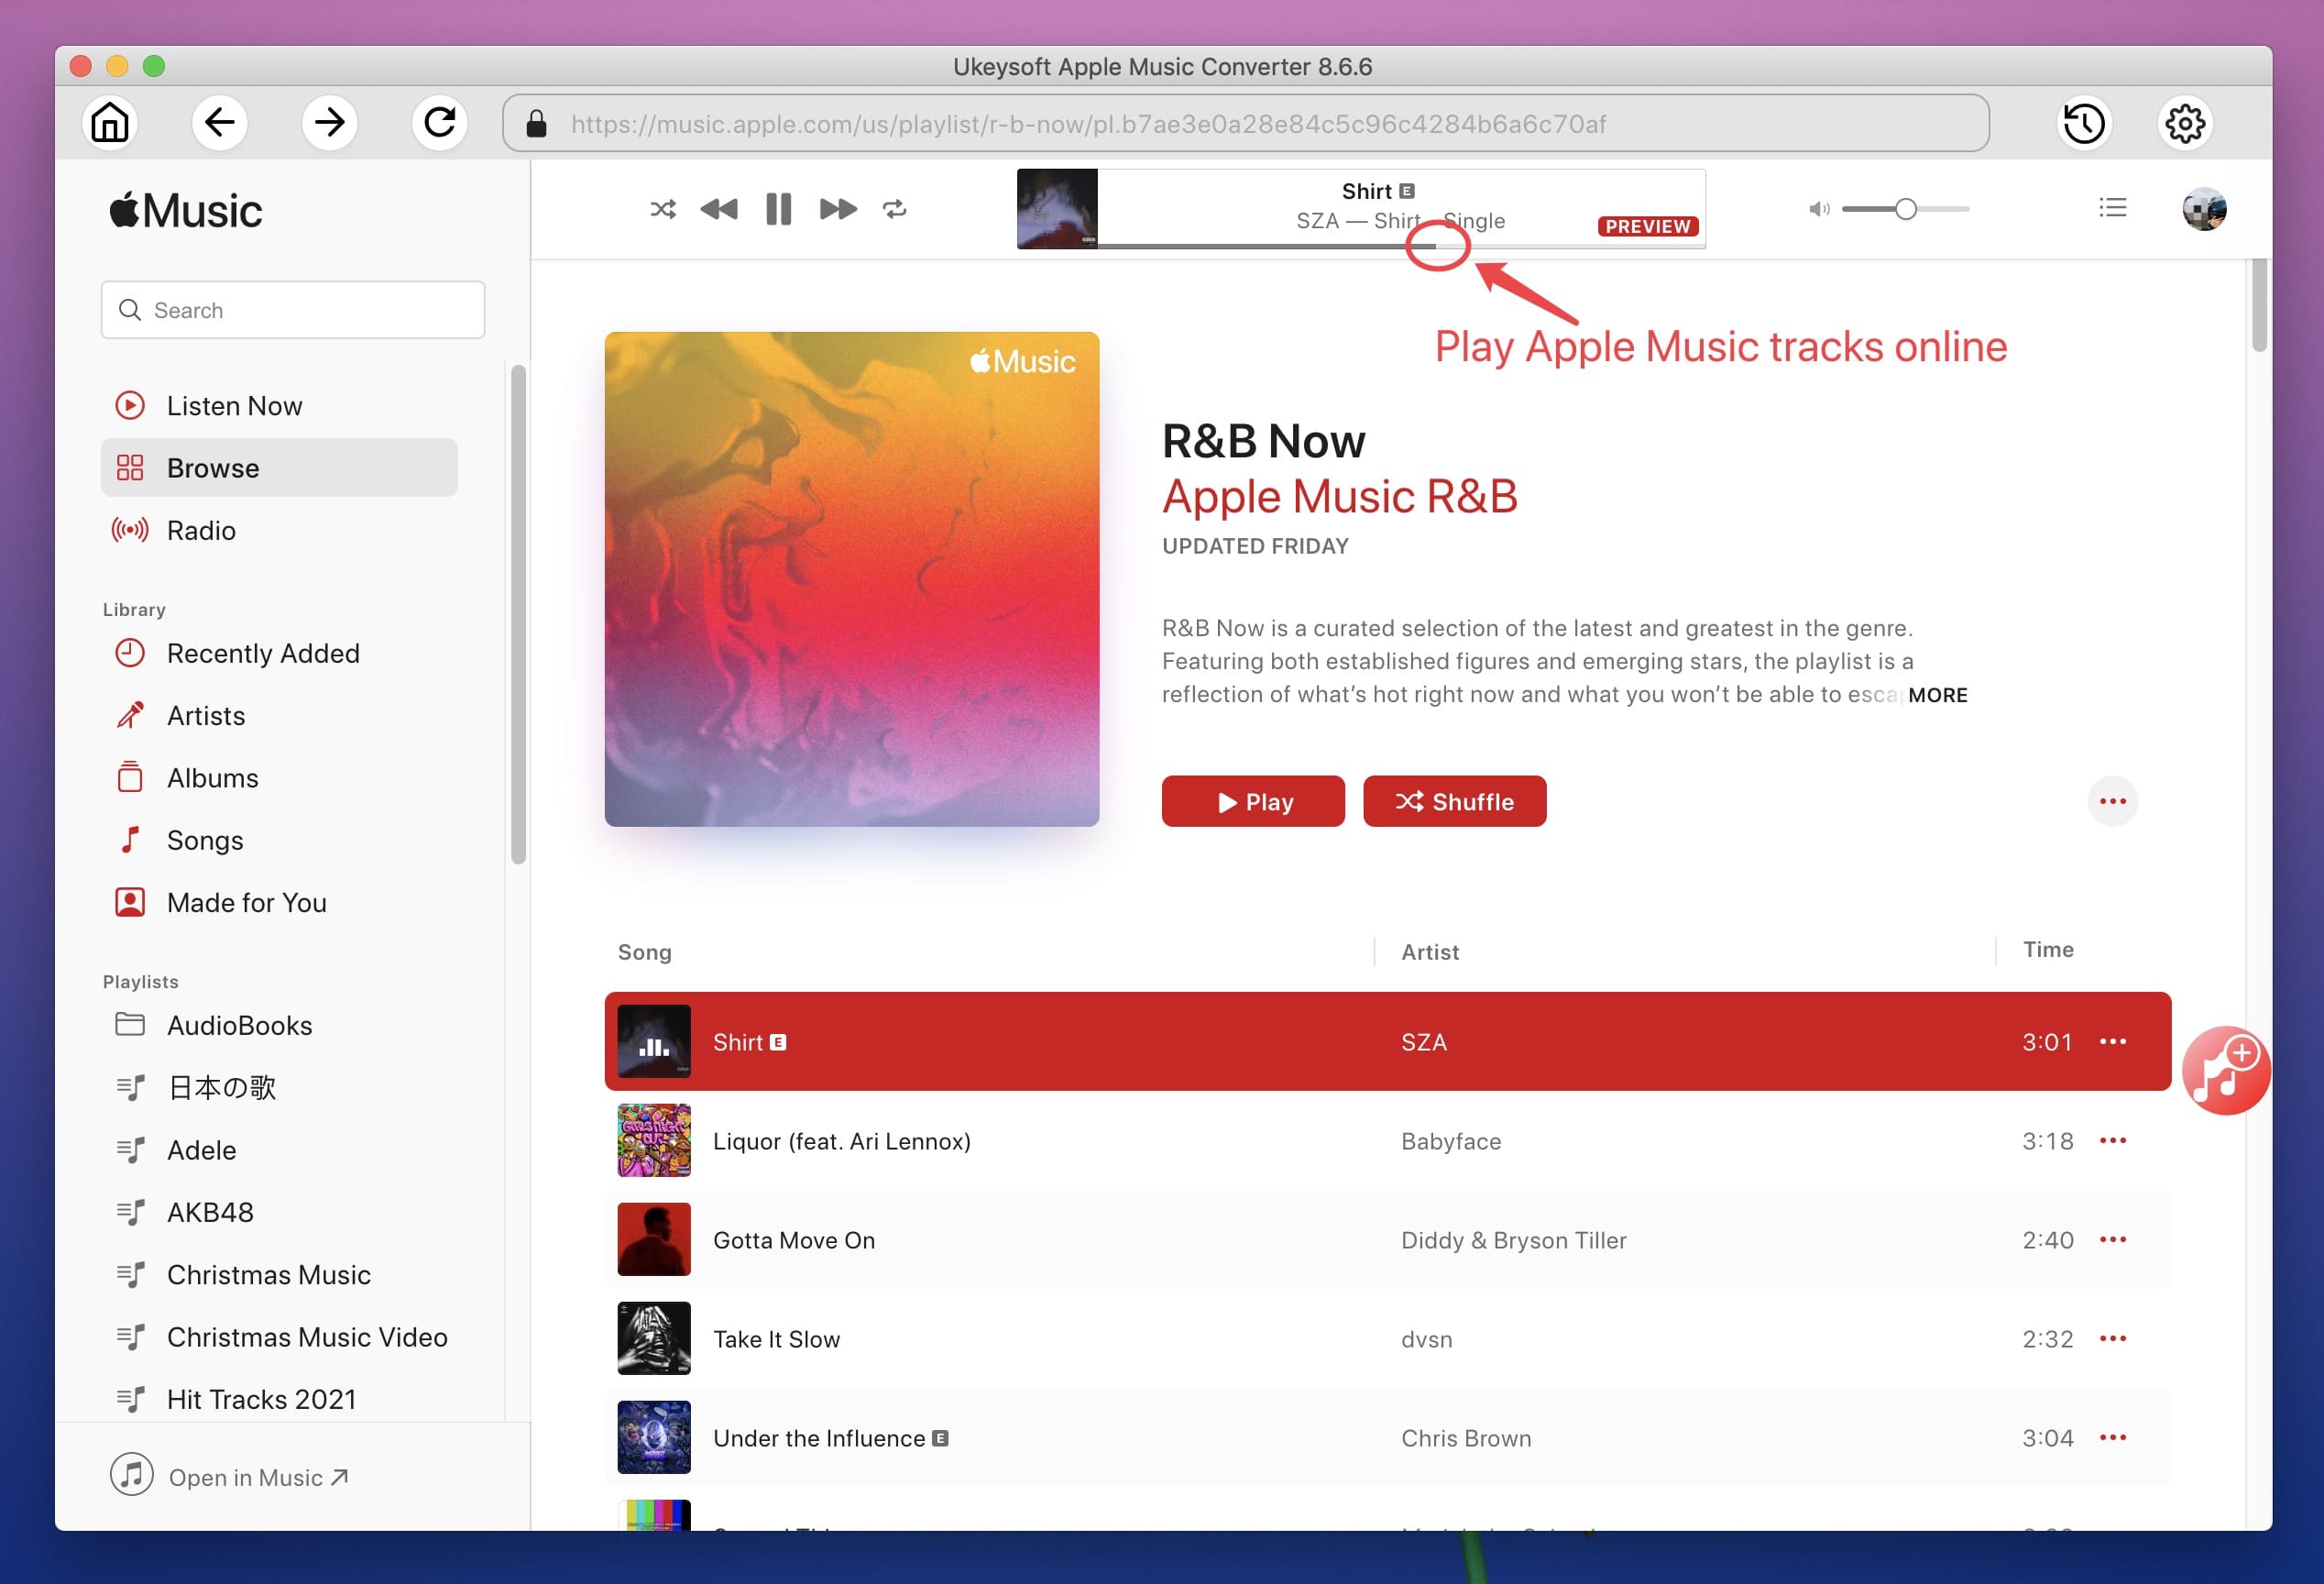Click the Search input field

pos(293,311)
